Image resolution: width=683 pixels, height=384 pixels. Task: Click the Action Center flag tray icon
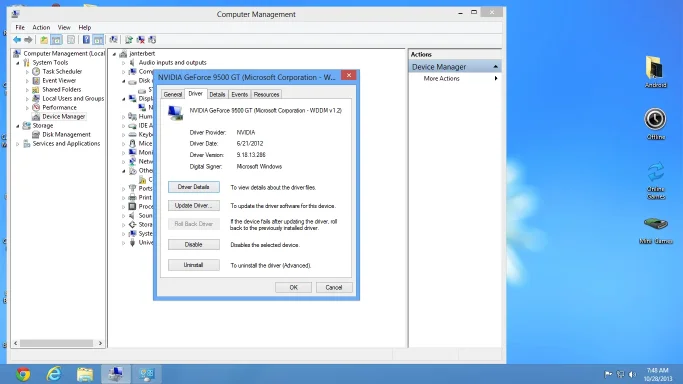point(608,374)
